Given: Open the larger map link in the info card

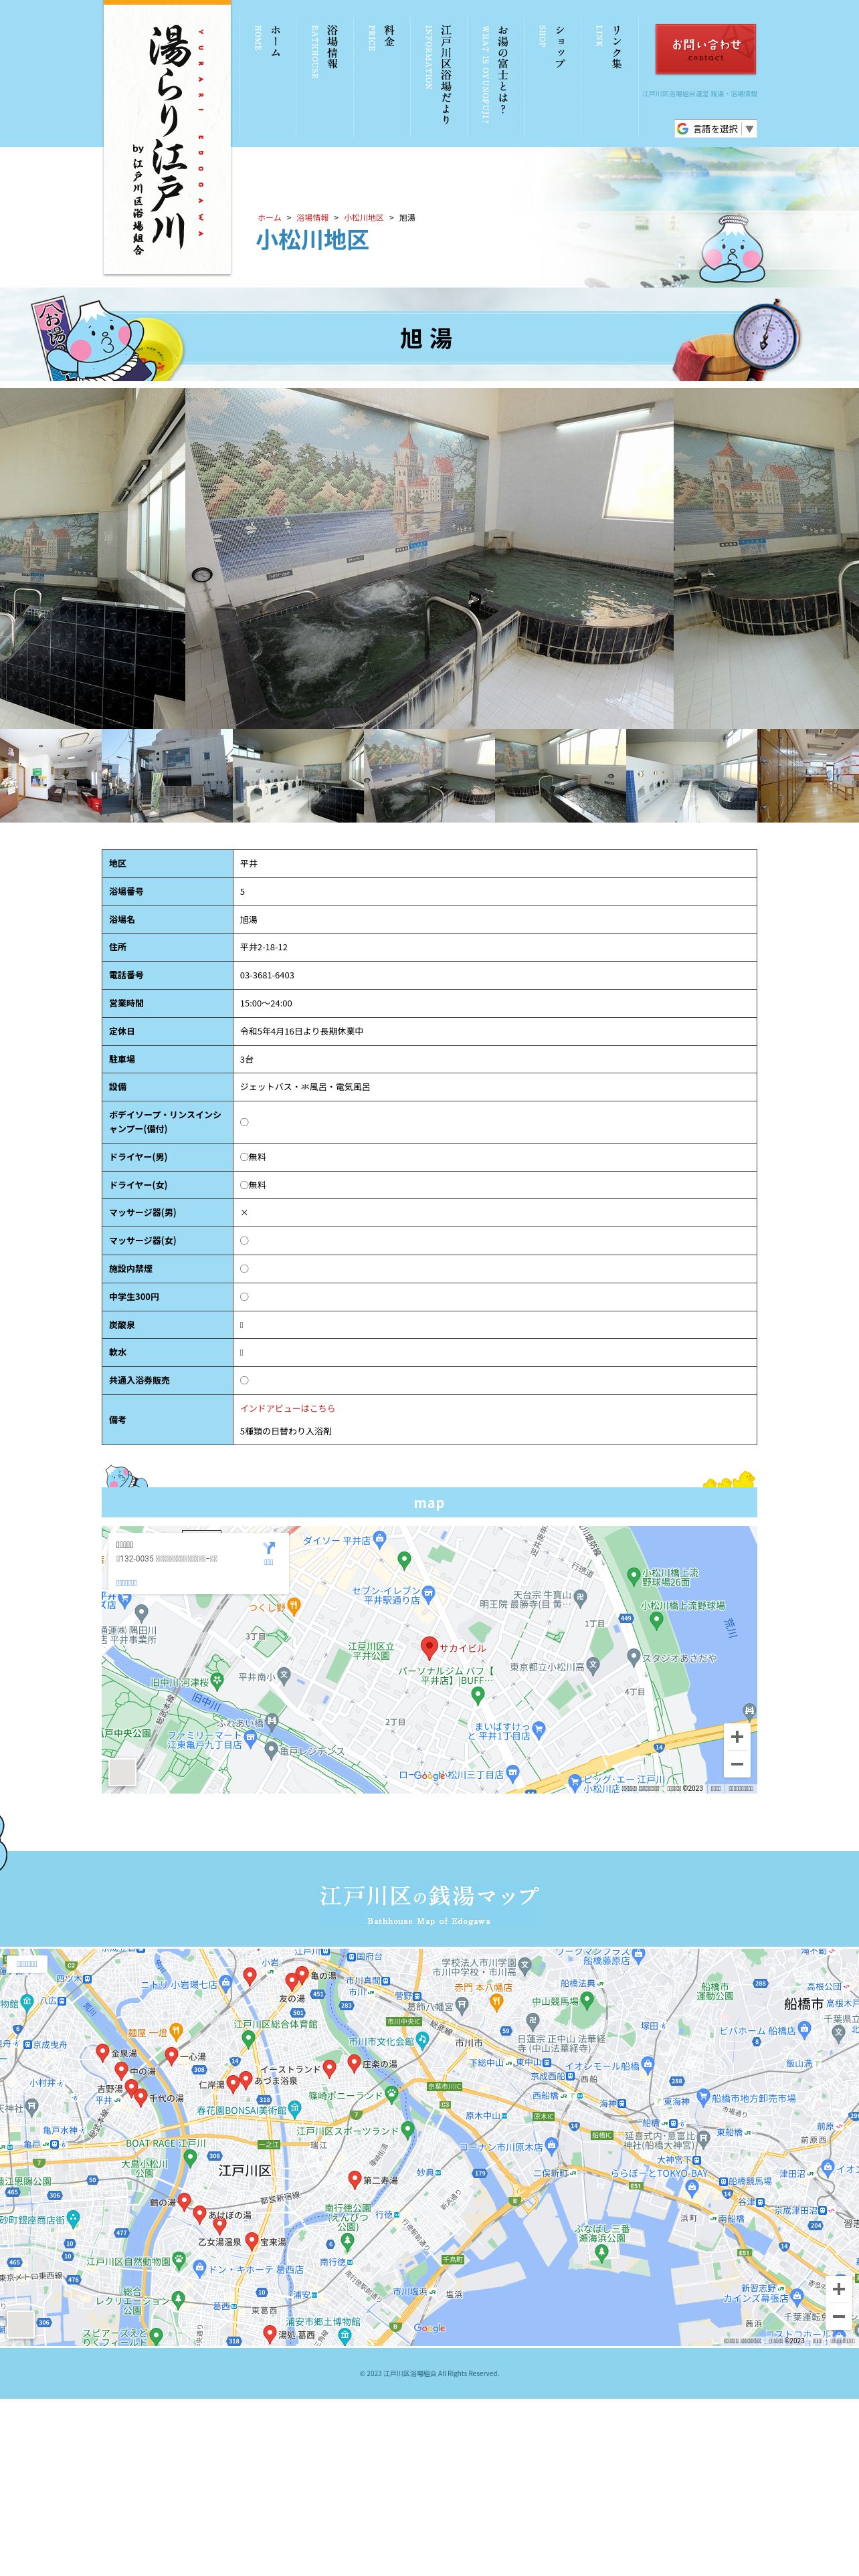Looking at the screenshot, I should 127,1582.
